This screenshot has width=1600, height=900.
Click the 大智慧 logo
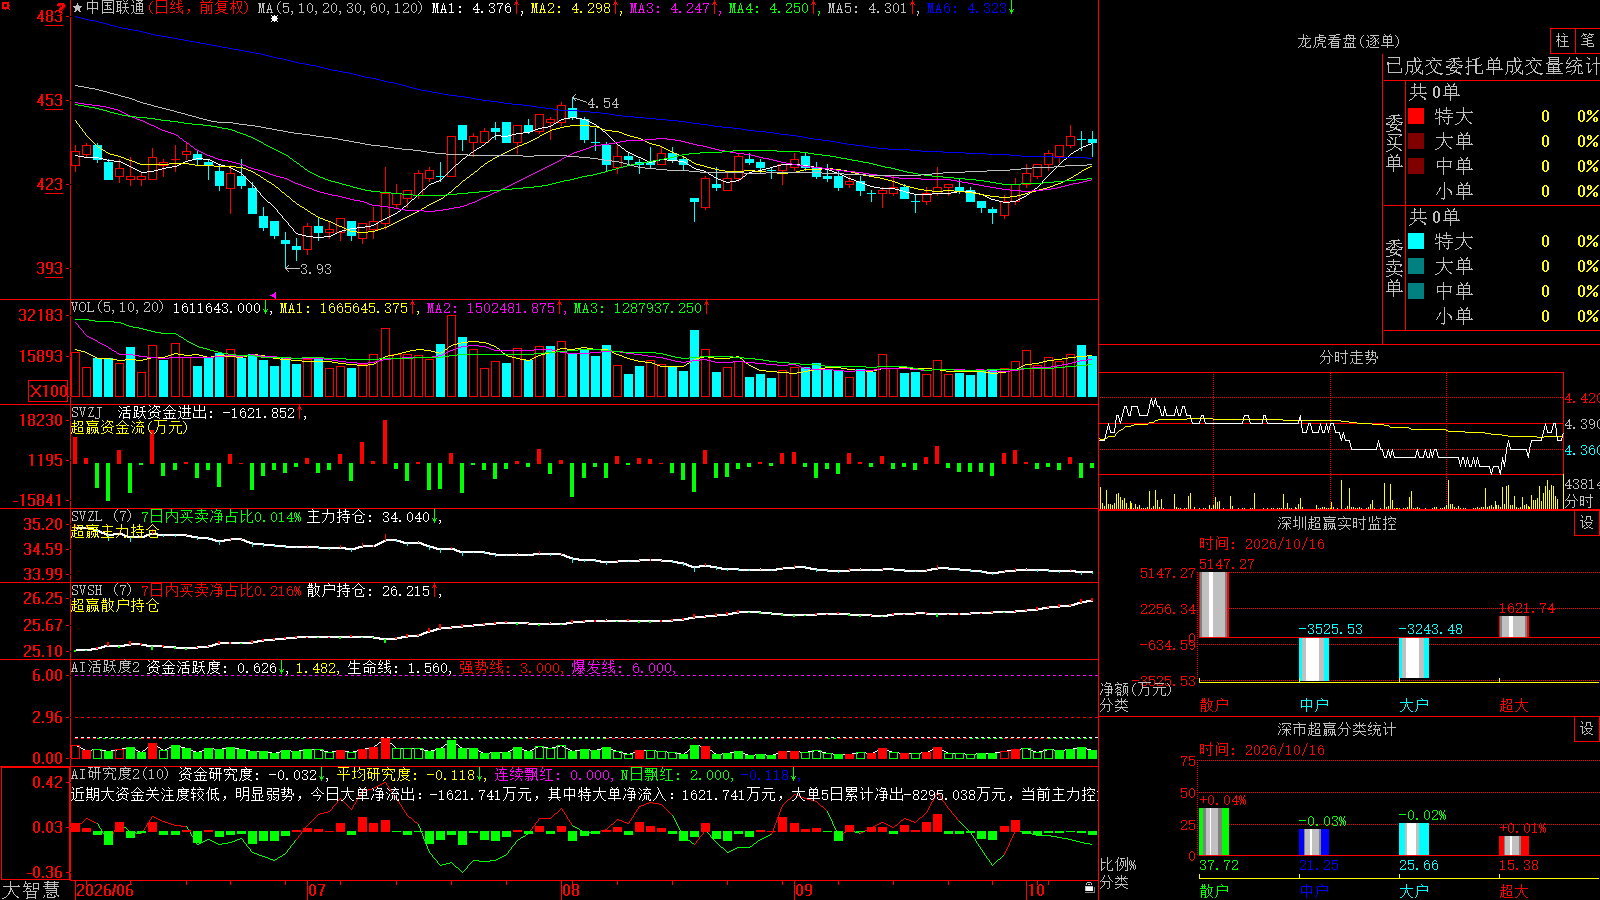coord(31,890)
